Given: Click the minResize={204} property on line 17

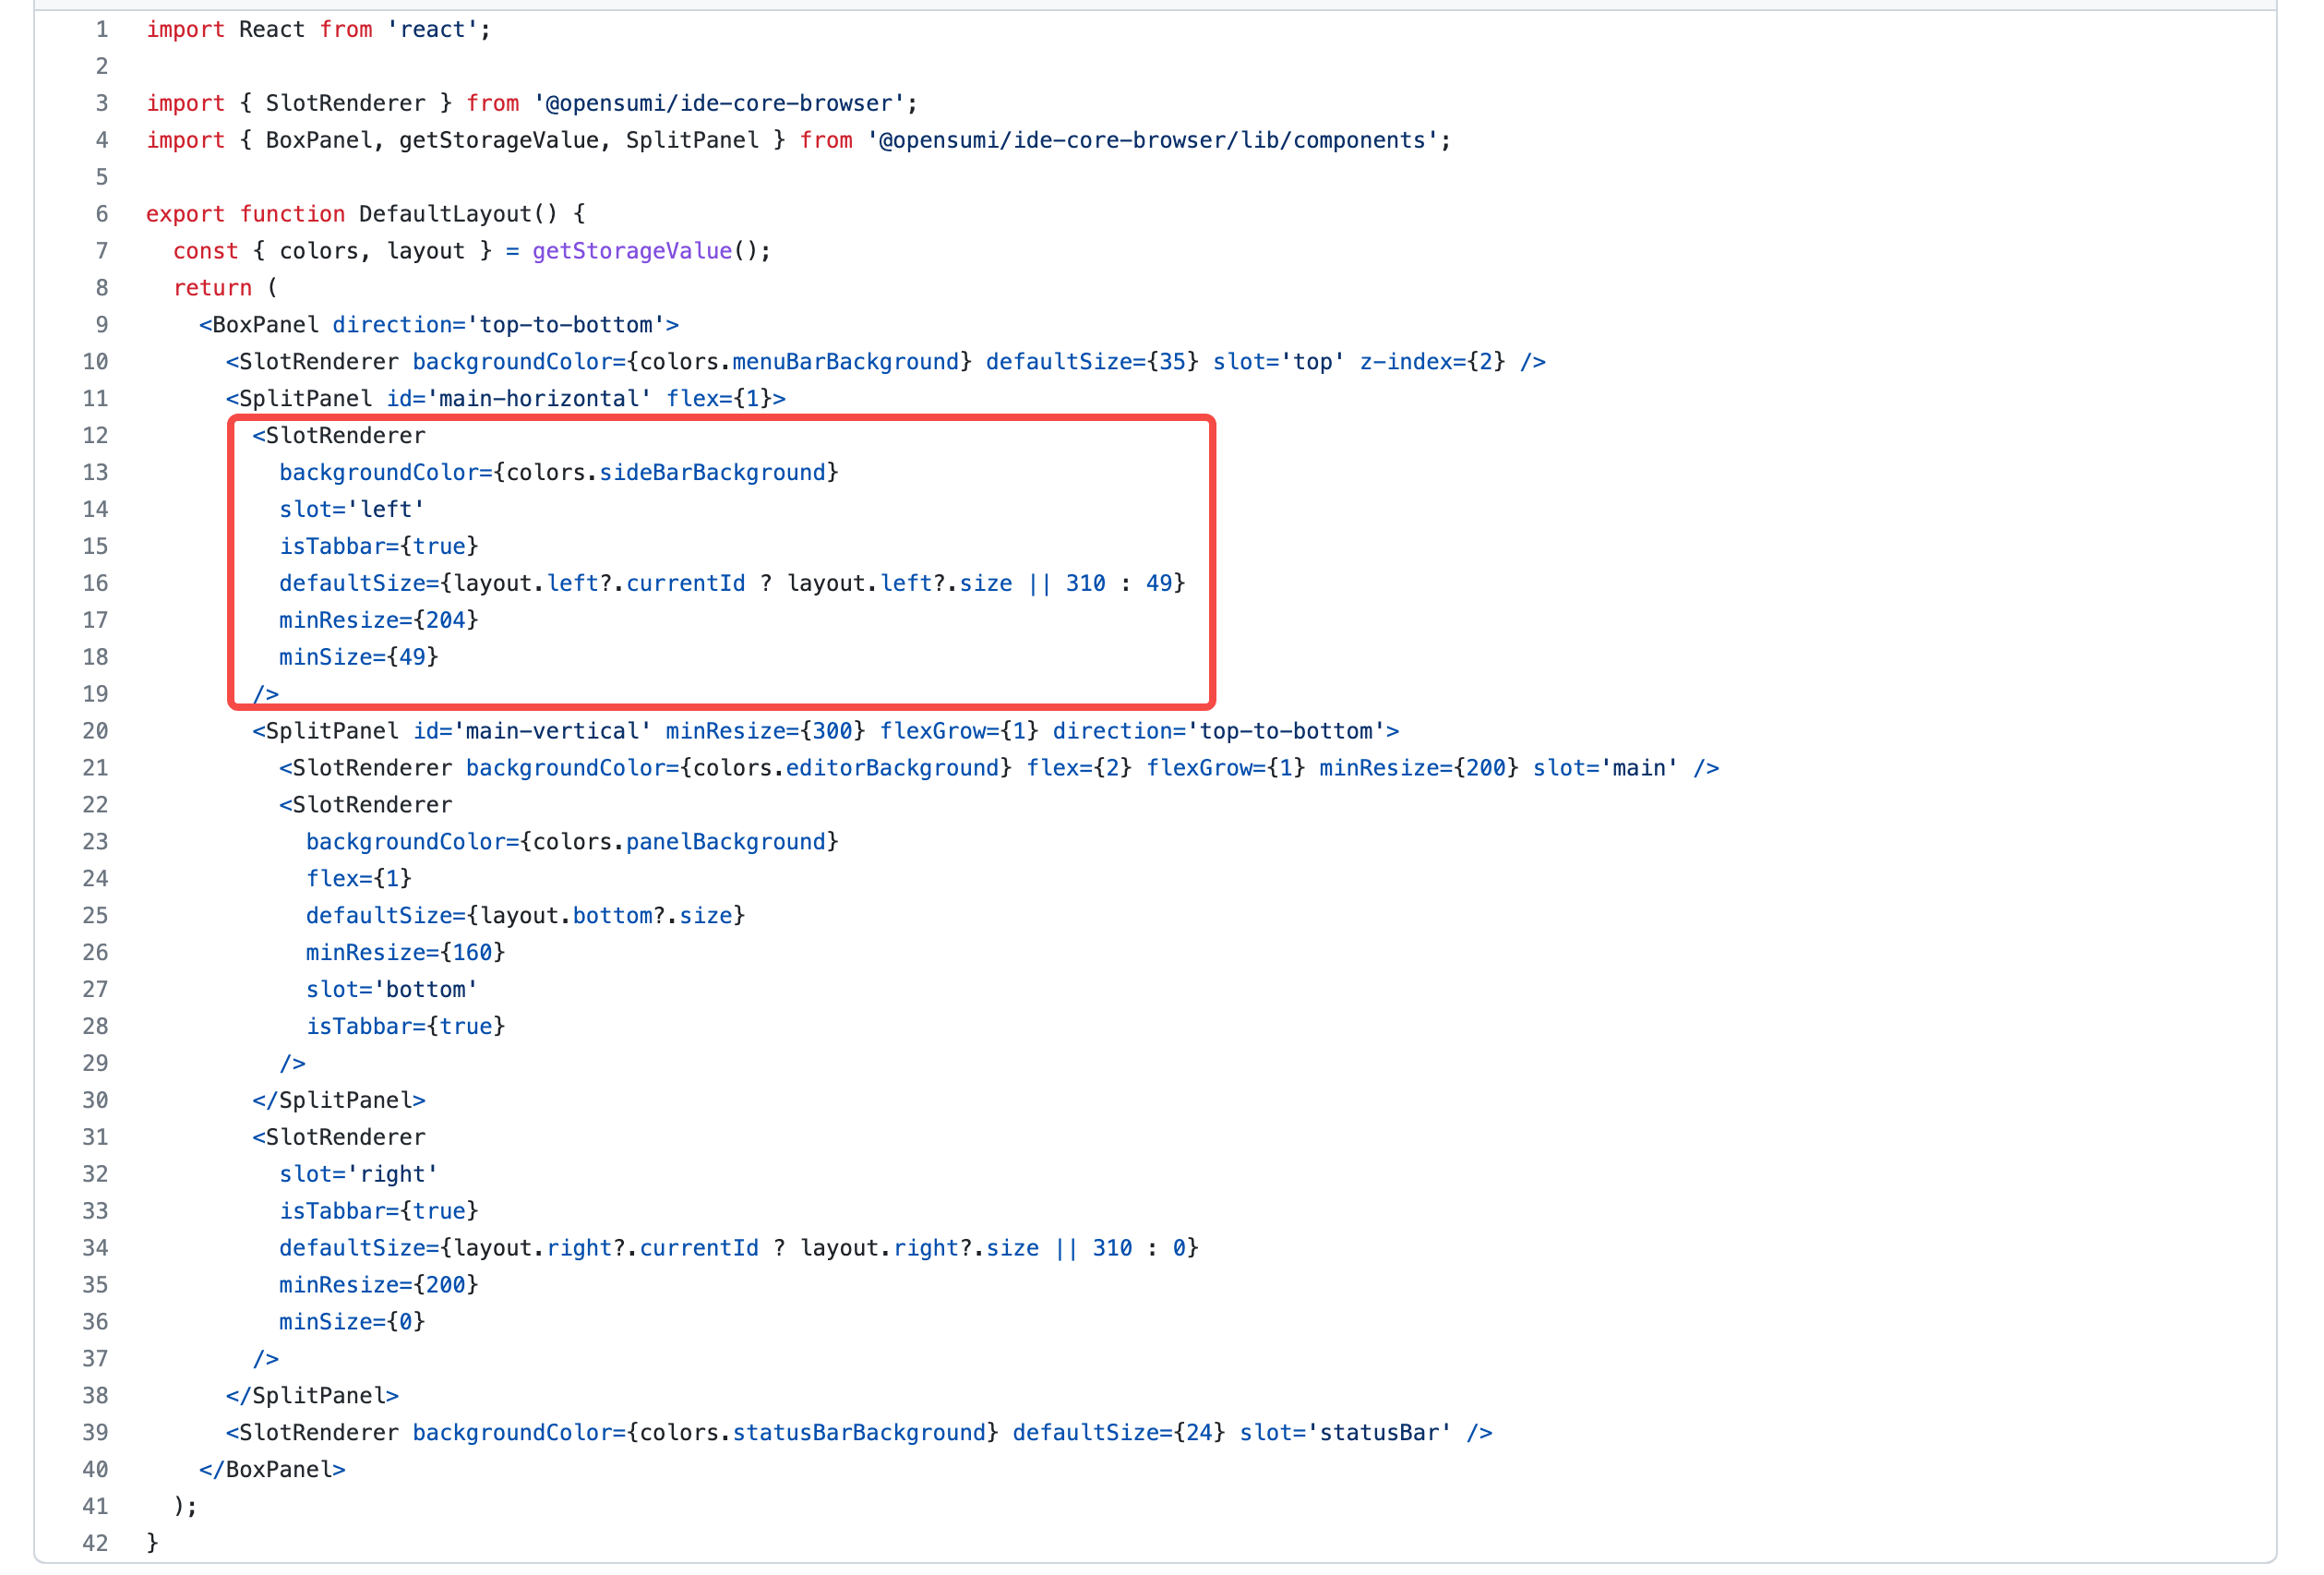Looking at the screenshot, I should [378, 620].
